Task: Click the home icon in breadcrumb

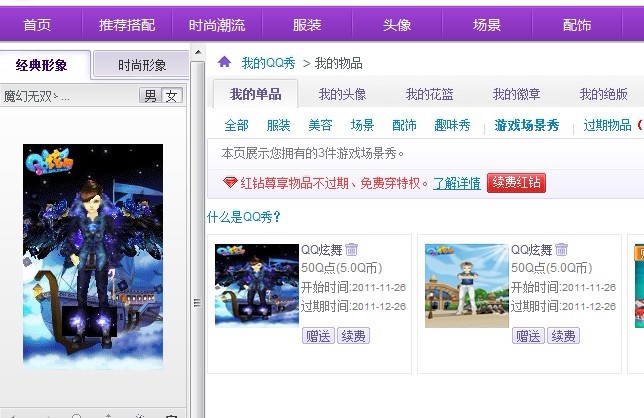Action: pyautogui.click(x=224, y=62)
